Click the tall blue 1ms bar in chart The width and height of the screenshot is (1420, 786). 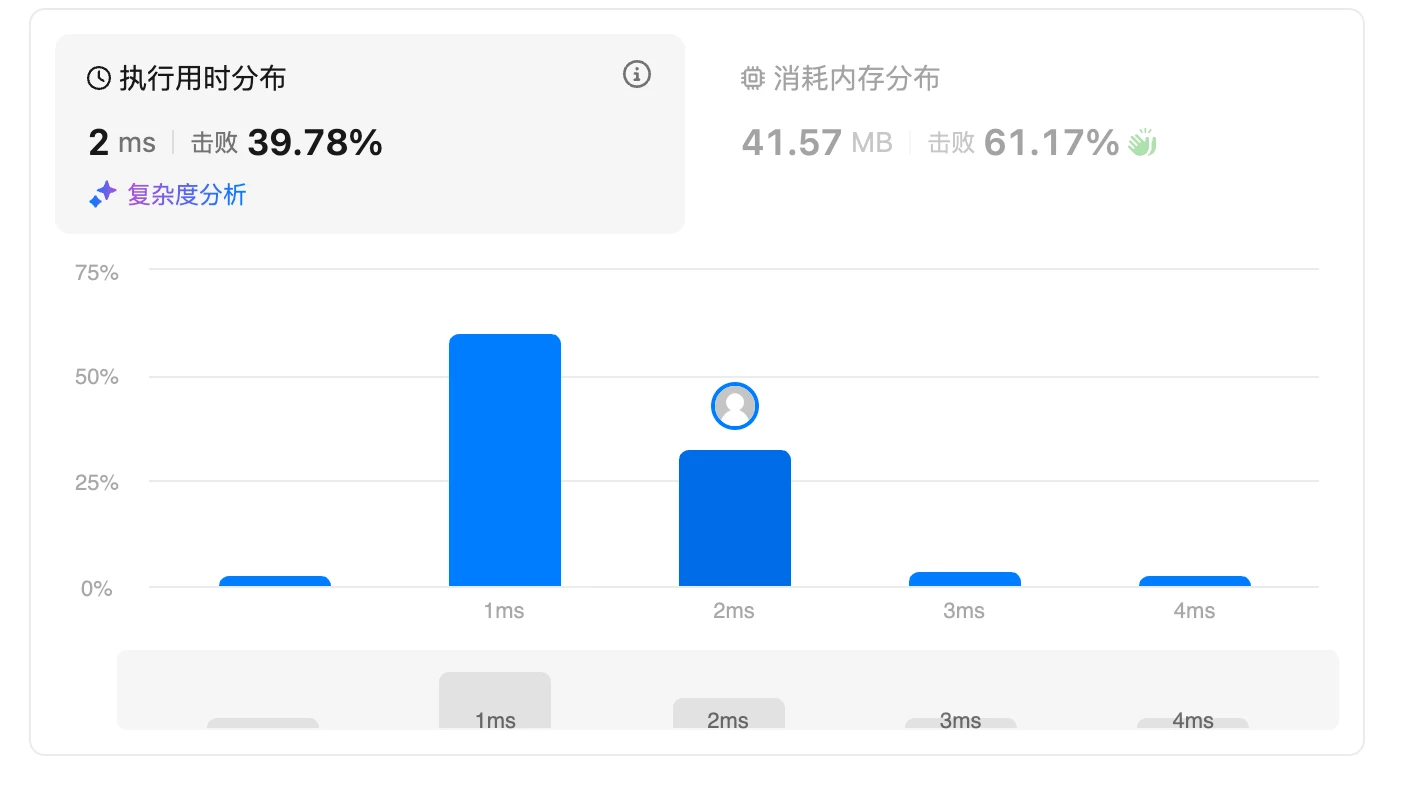click(505, 460)
